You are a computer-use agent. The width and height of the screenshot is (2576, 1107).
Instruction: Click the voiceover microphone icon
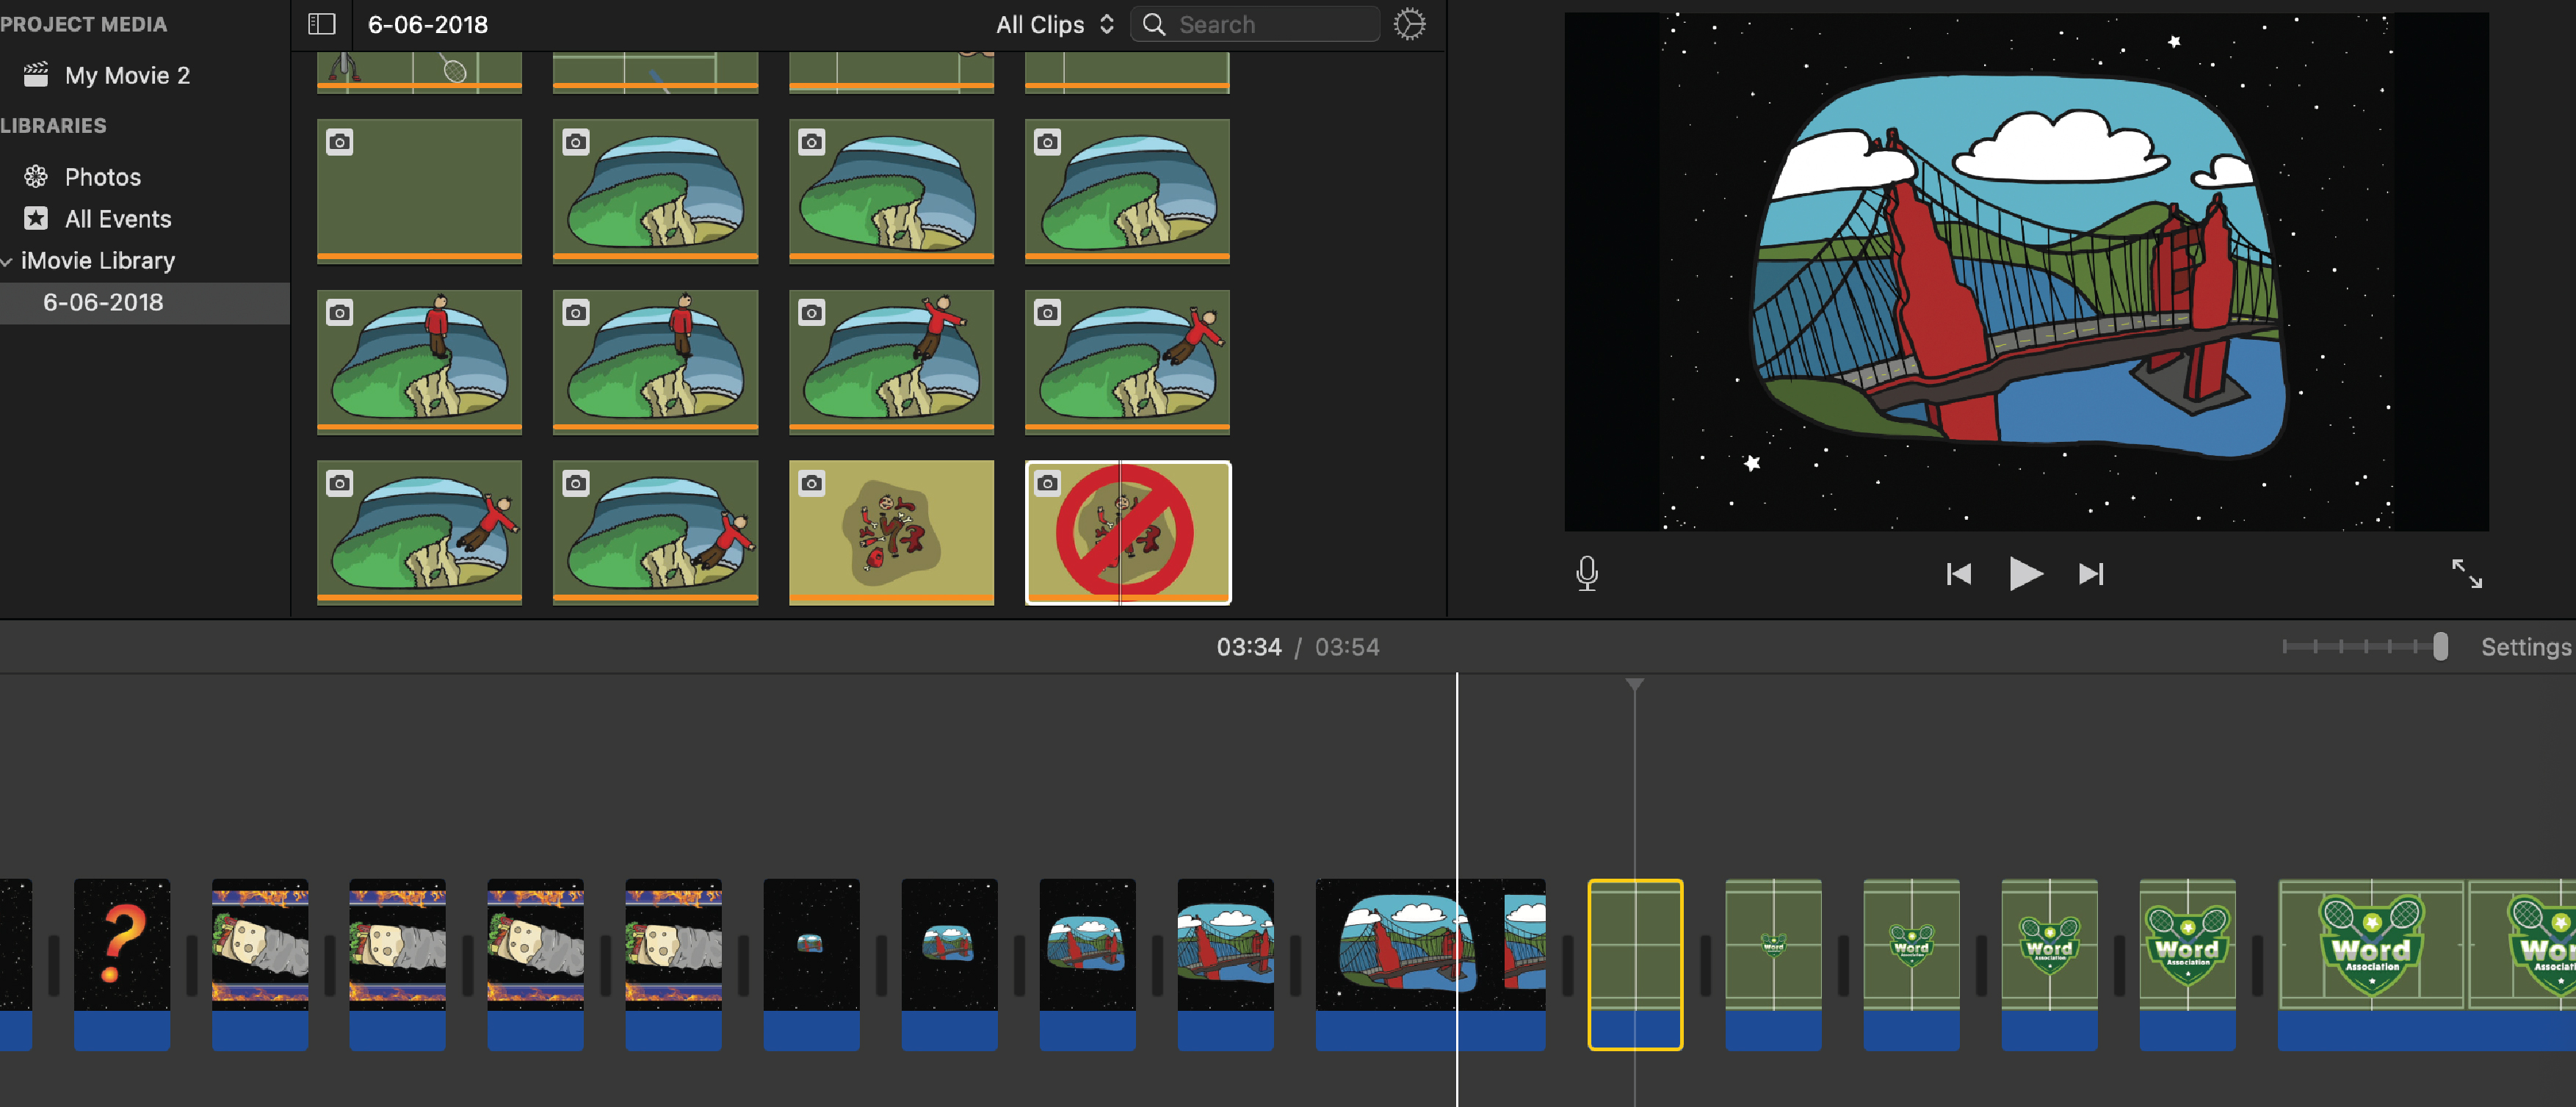click(1586, 573)
